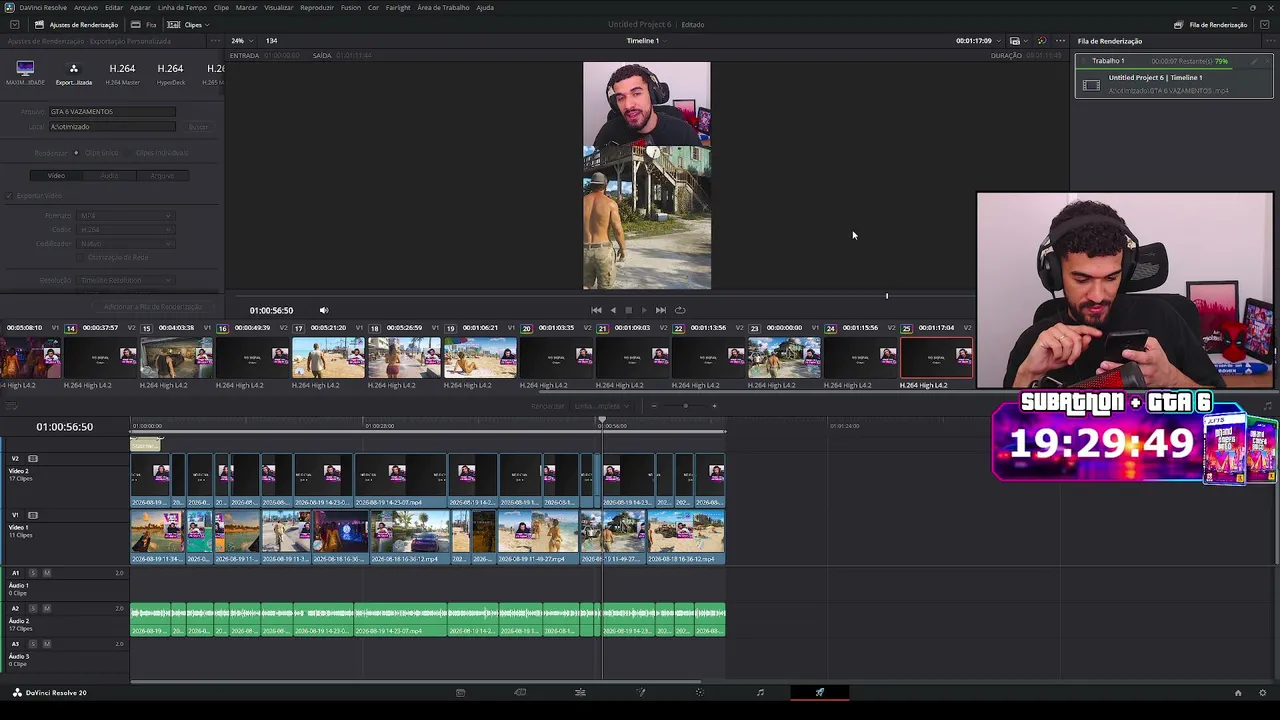Screen dimensions: 1280x720
Task: Jump to first frame in viewer
Action: click(596, 310)
